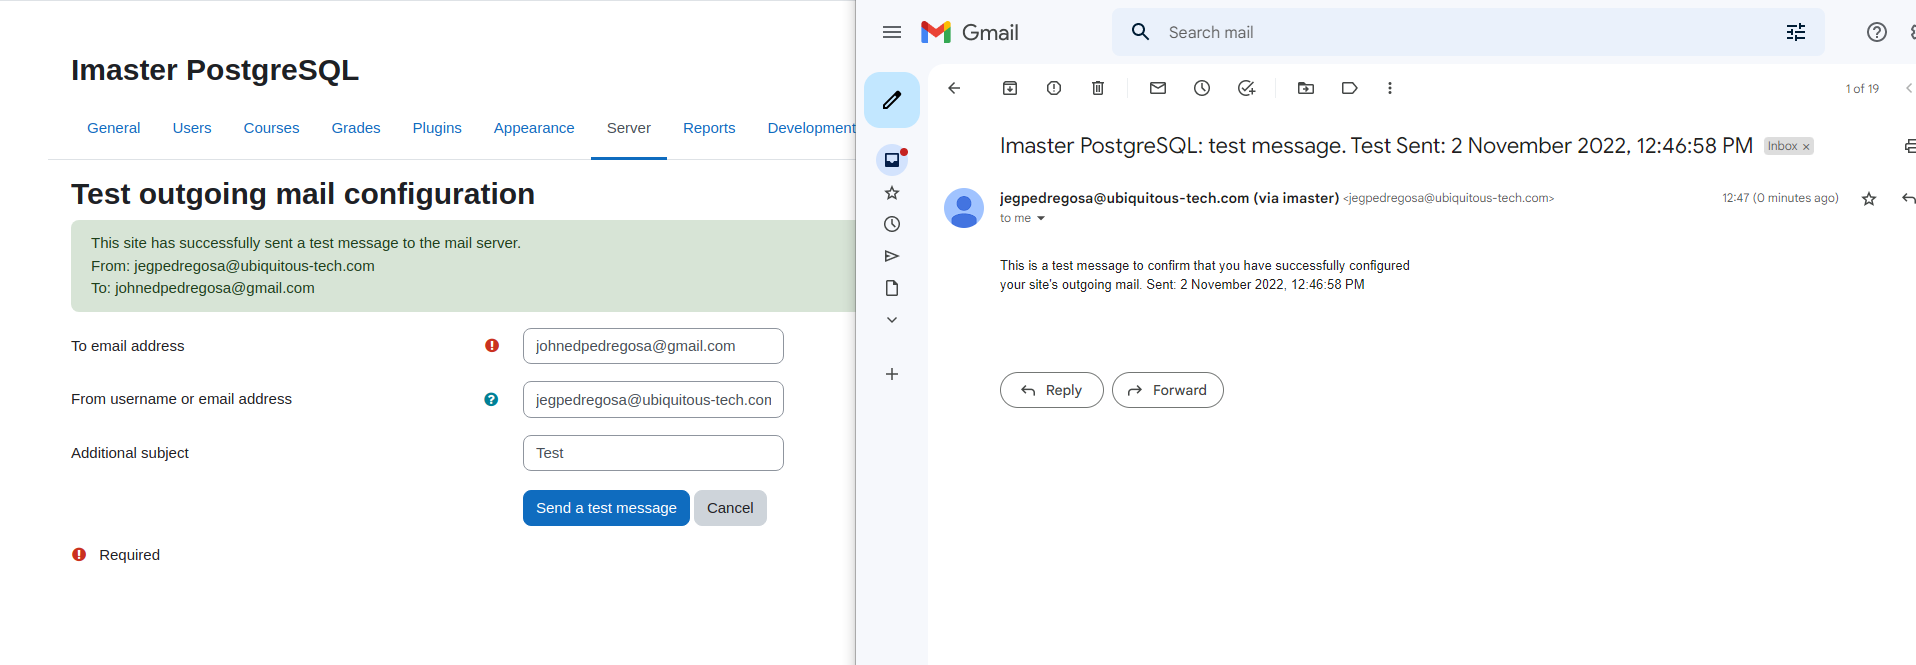Open Drafts icon in Gmail sidebar
Screen dimensions: 1916x665
click(x=892, y=288)
